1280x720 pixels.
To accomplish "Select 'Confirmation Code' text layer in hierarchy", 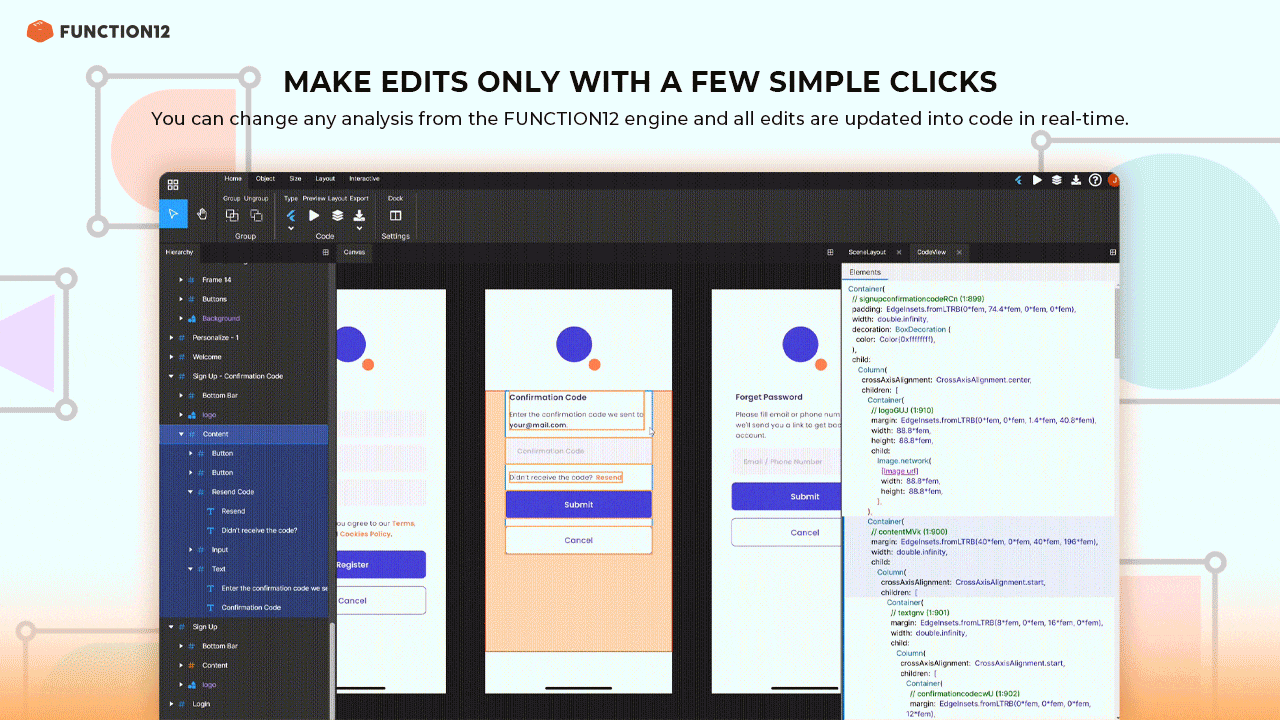I will coord(251,607).
